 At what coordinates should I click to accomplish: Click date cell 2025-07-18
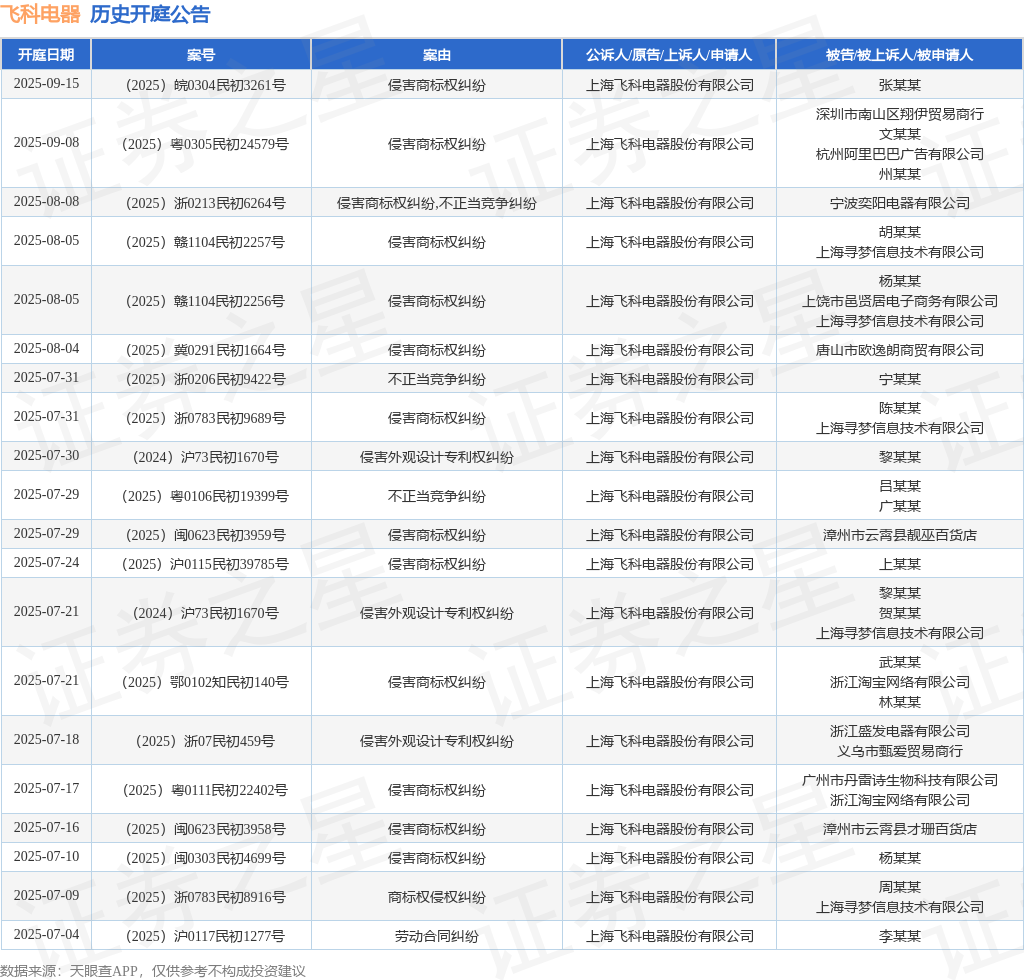(46, 739)
